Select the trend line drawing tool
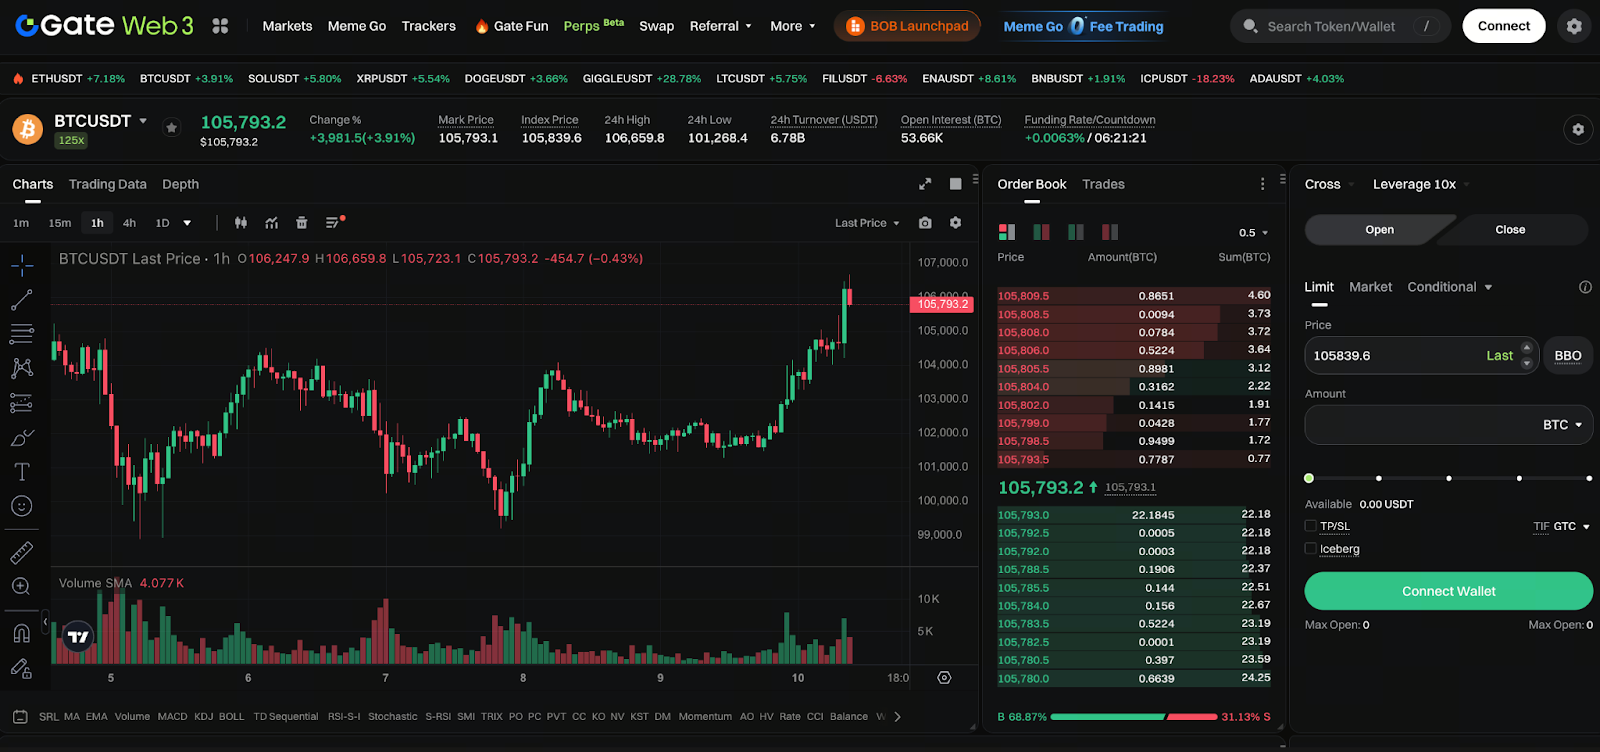Screen dimensions: 1600x752 (x=22, y=300)
